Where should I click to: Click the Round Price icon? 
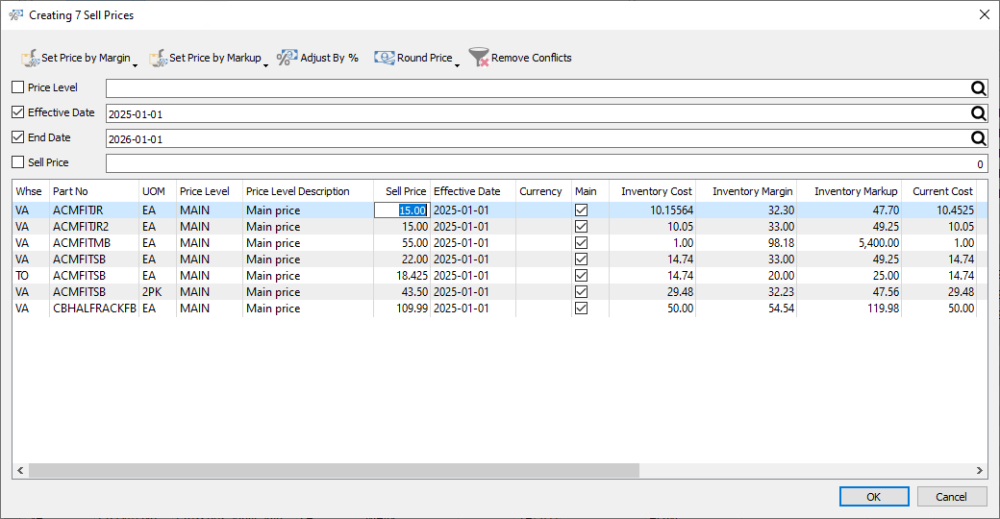pos(384,58)
